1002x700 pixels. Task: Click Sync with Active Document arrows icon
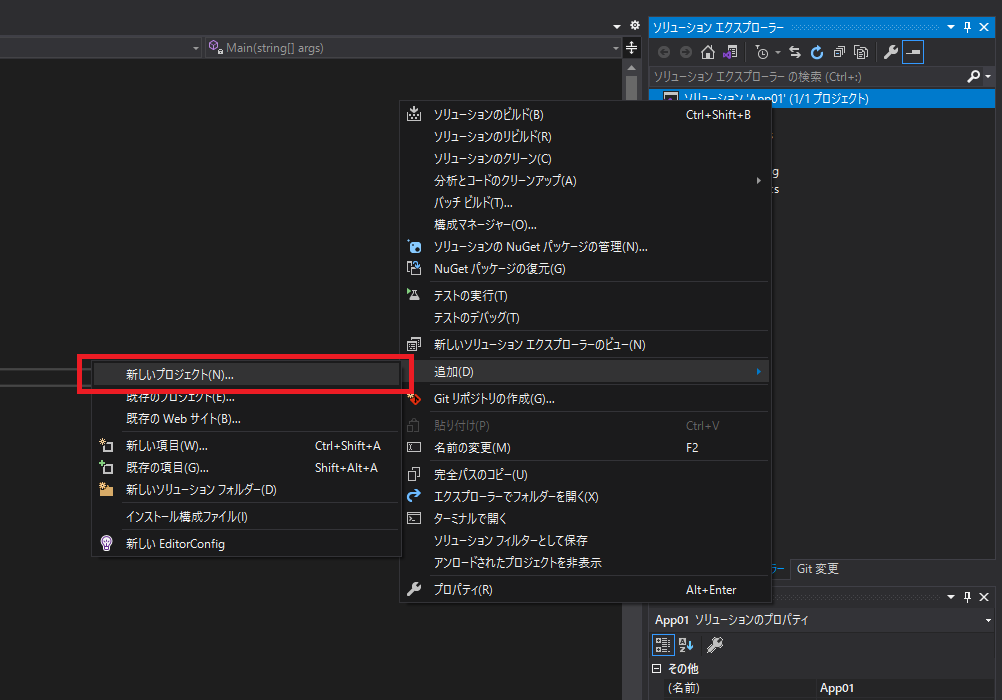(795, 53)
